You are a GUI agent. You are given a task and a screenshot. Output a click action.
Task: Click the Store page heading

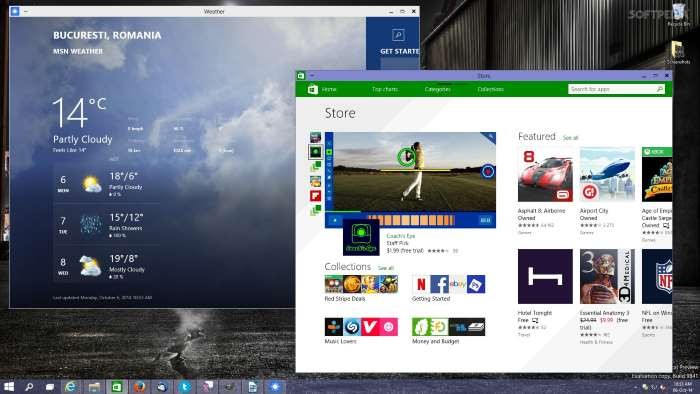(340, 113)
